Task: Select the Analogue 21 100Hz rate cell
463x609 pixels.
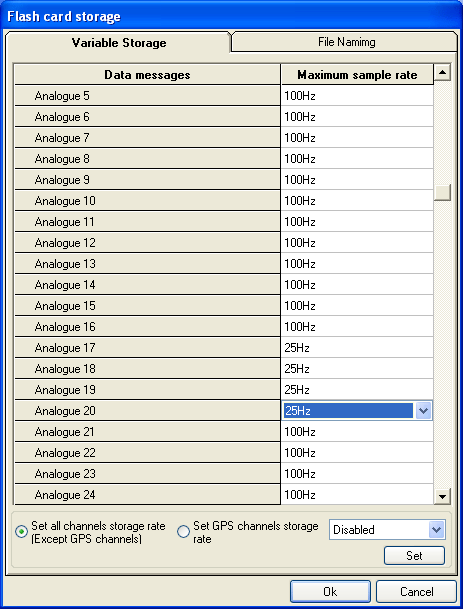Action: tap(357, 432)
